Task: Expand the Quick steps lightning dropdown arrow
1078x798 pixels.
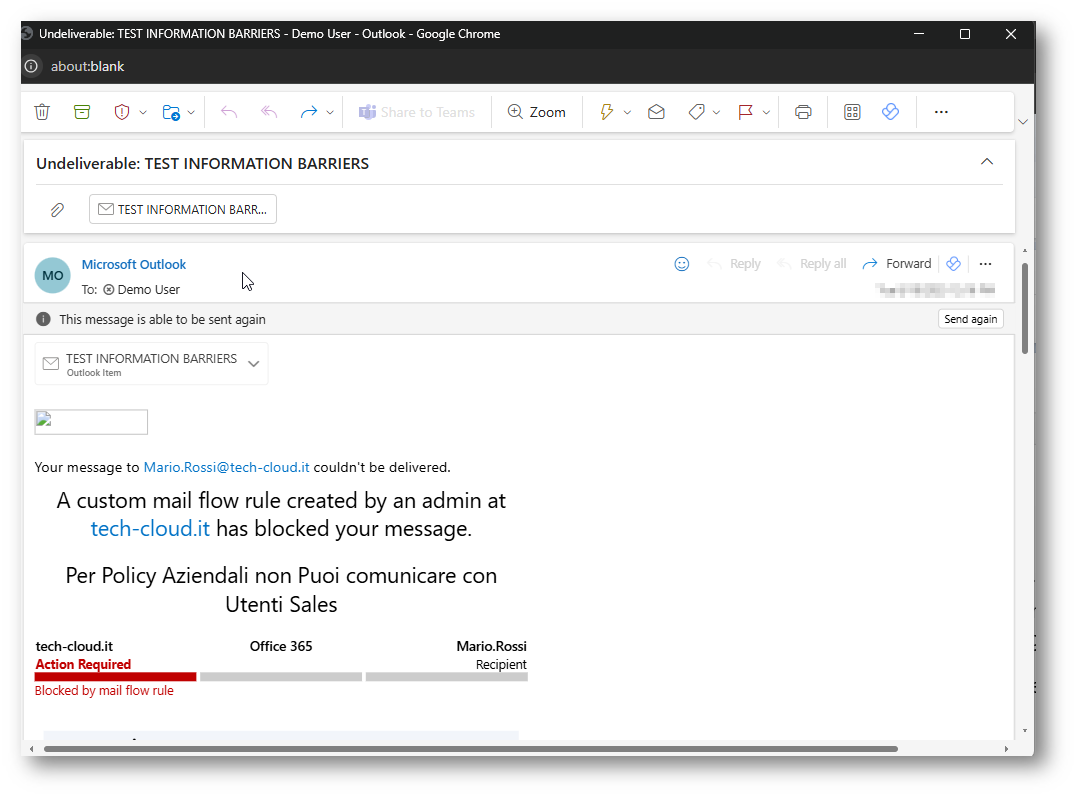Action: 627,113
